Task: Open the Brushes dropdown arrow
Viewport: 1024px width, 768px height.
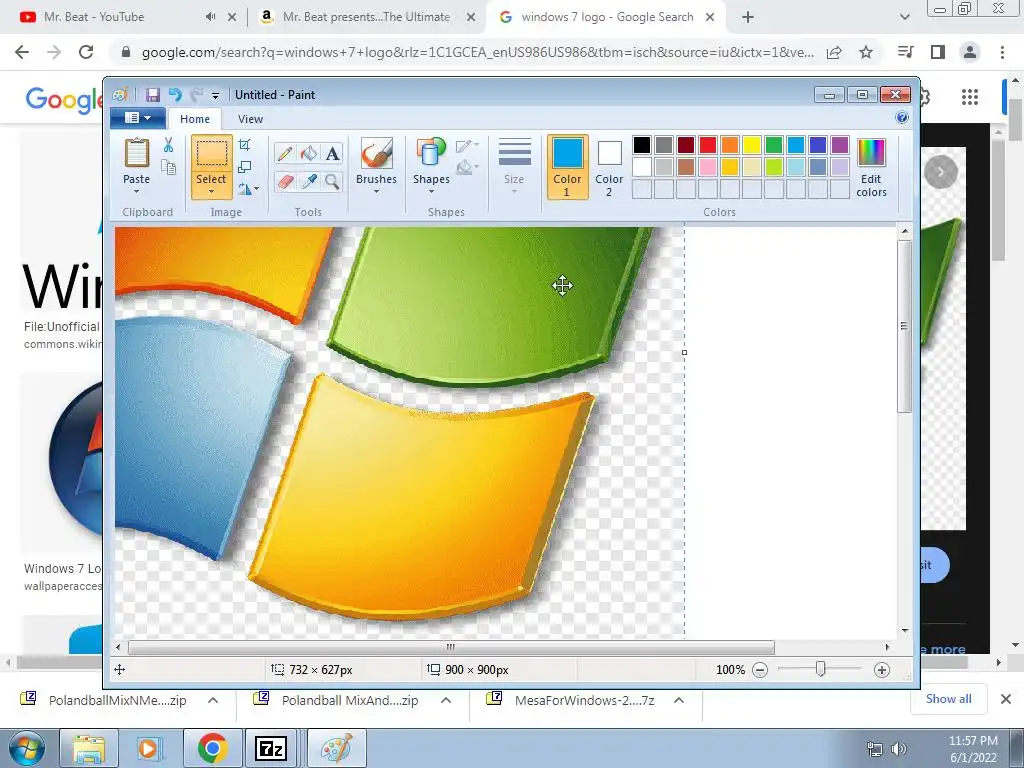Action: pyautogui.click(x=377, y=191)
